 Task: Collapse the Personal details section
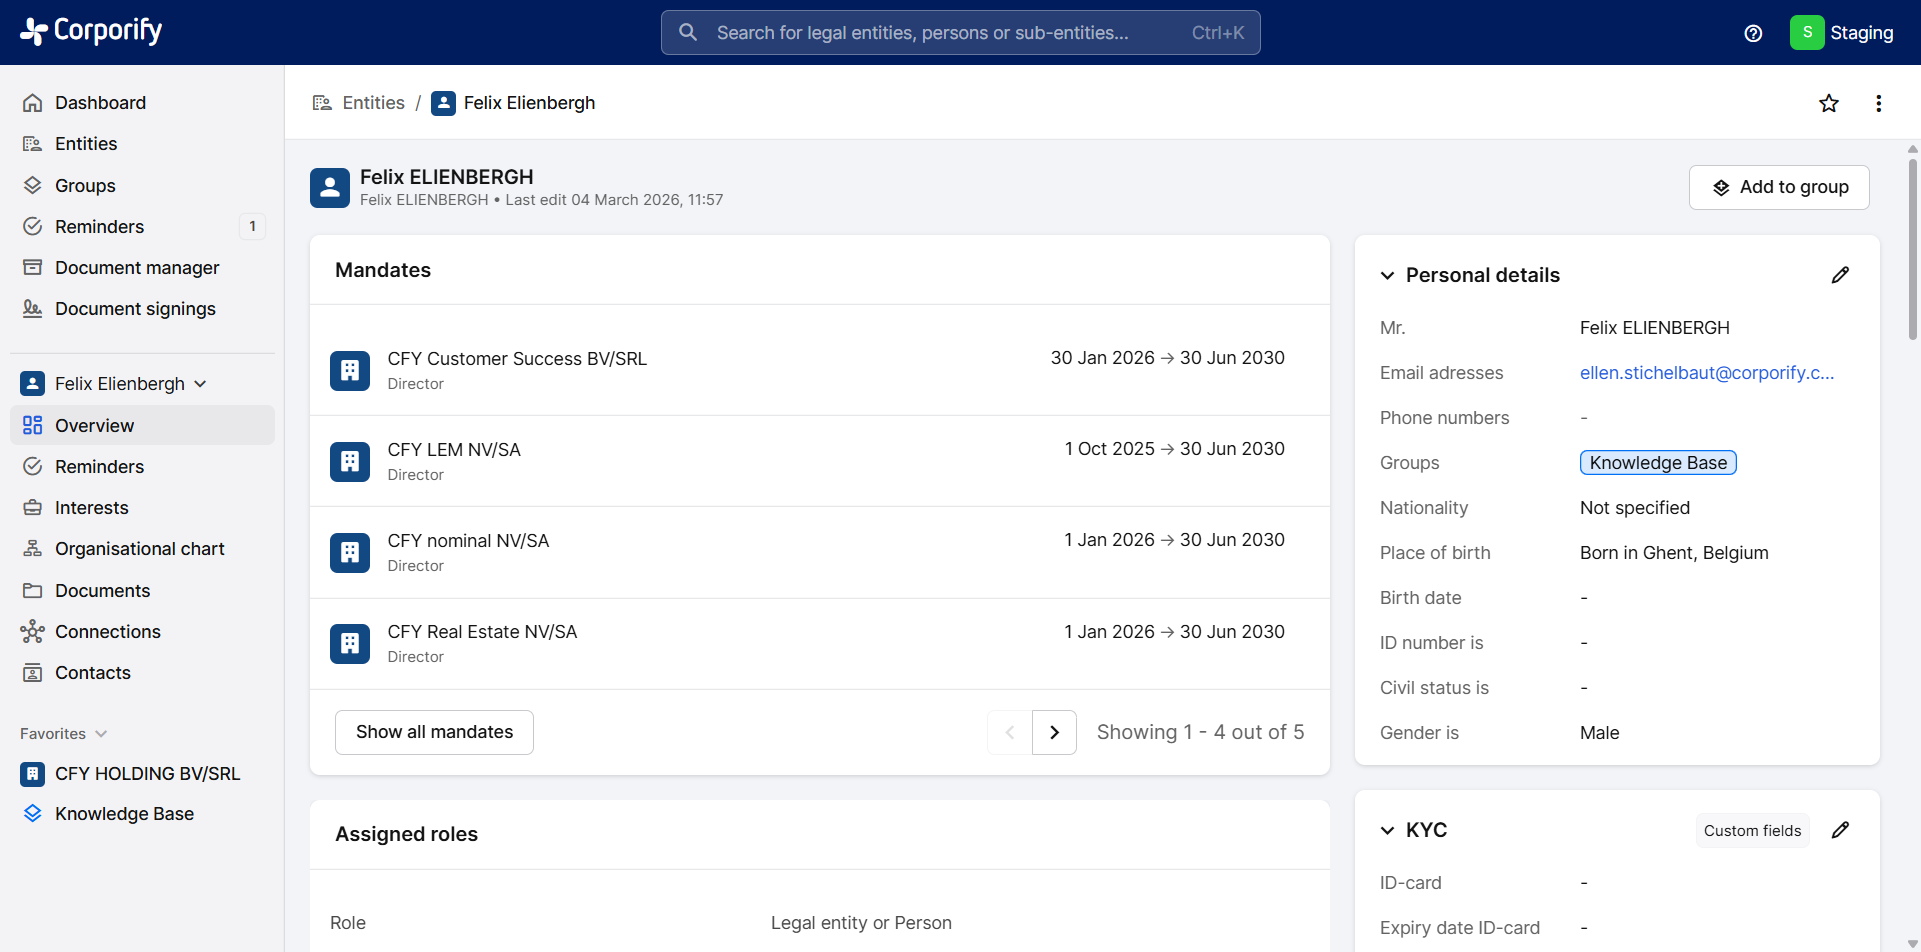click(x=1387, y=275)
